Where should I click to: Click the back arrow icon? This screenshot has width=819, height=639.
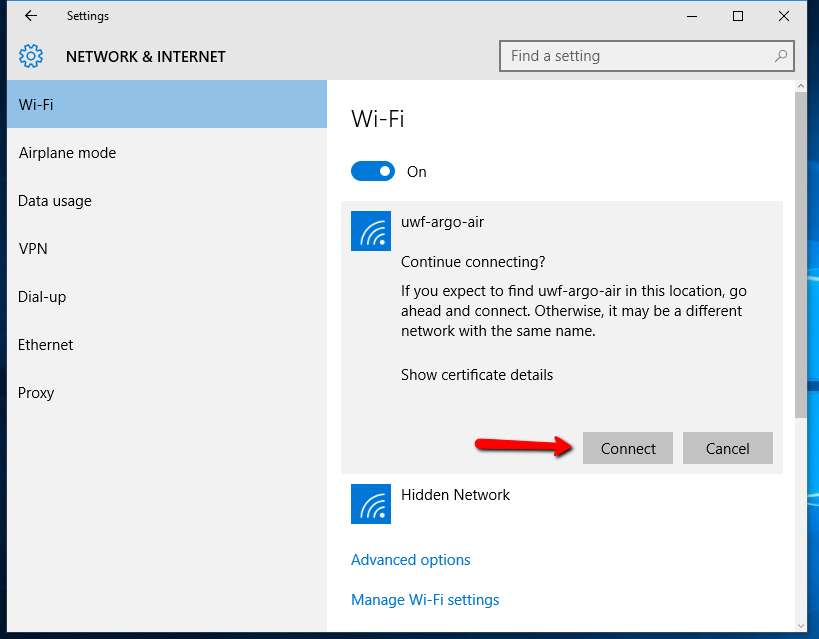[x=31, y=16]
